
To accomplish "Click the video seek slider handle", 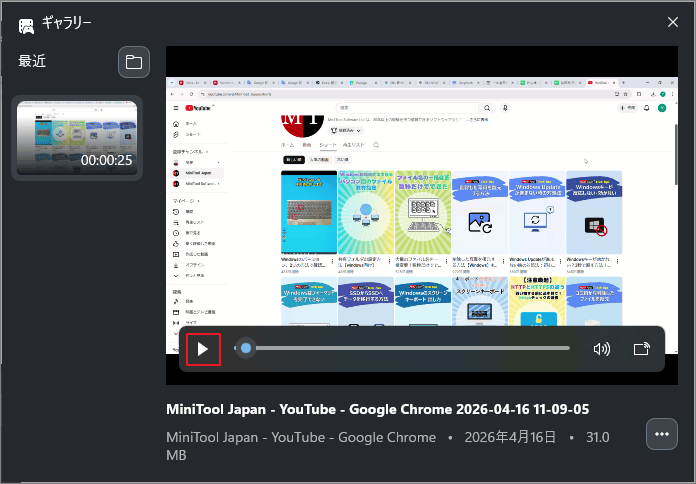I will [245, 349].
